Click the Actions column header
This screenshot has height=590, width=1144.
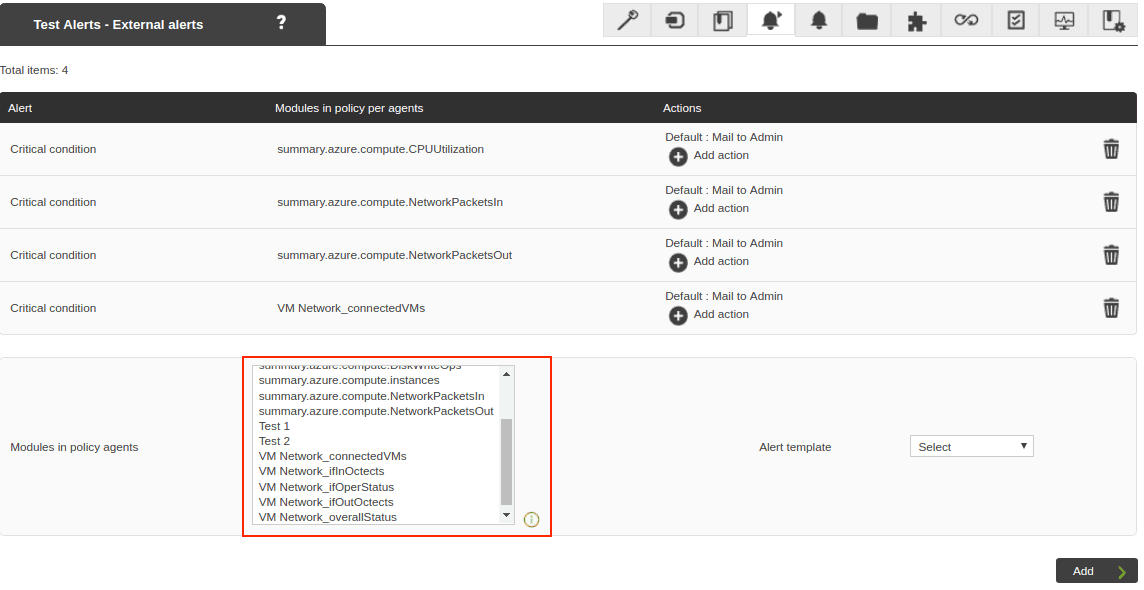[681, 108]
